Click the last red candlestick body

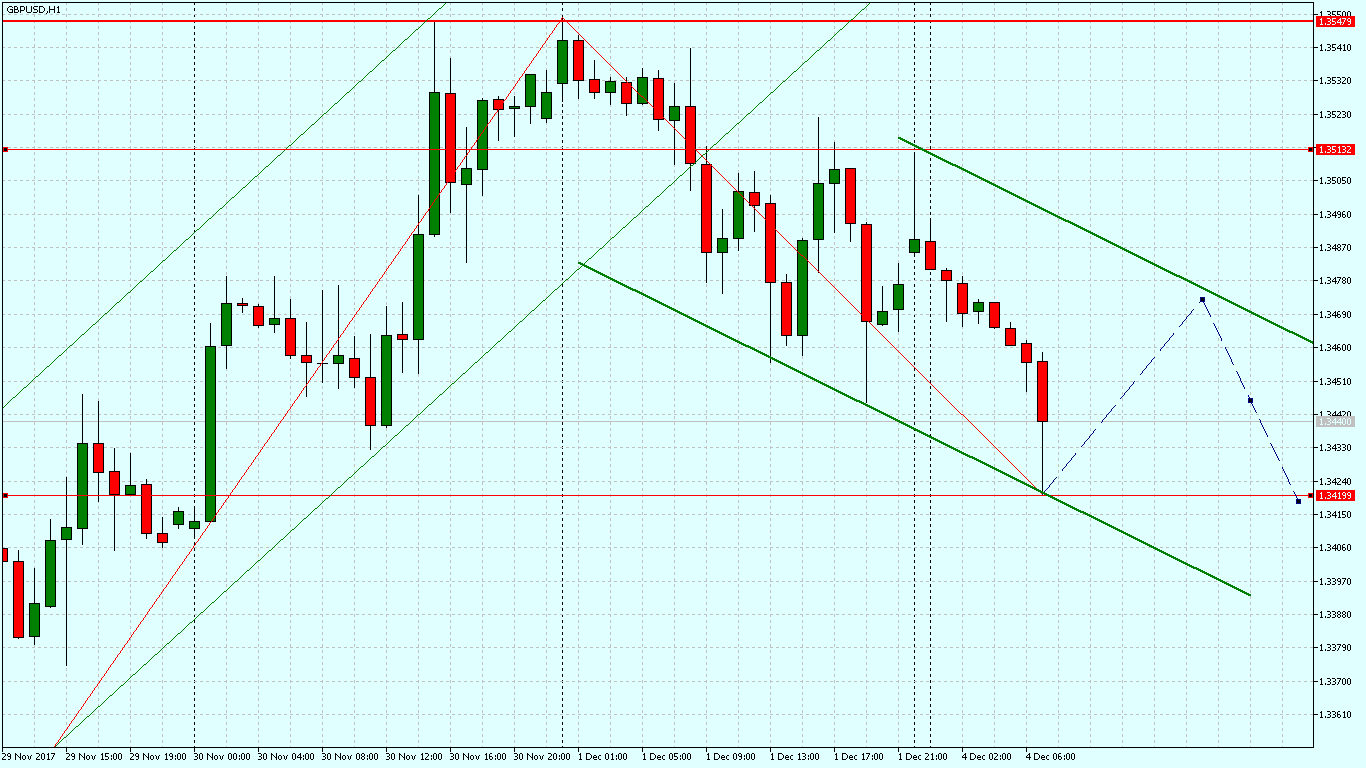click(1042, 391)
